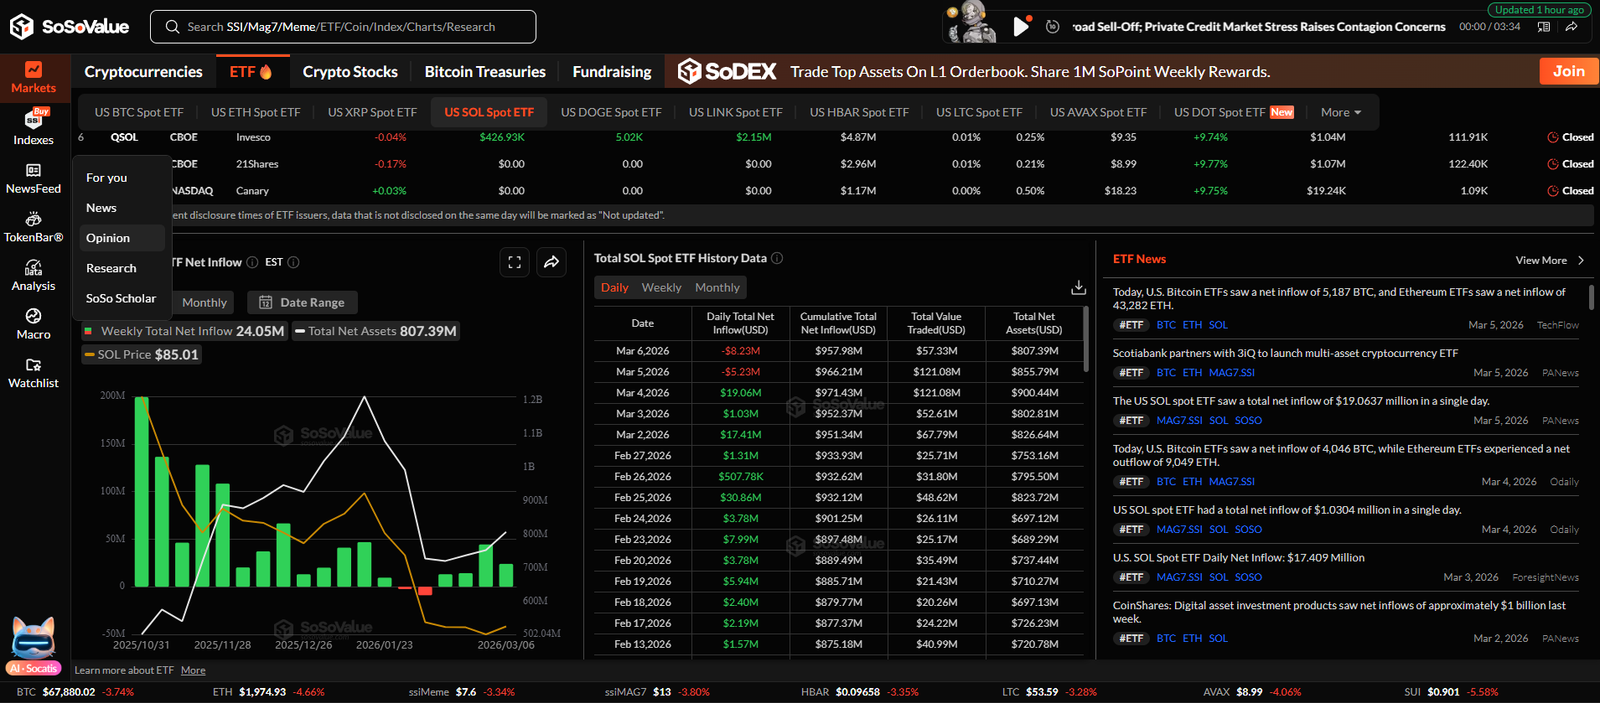Play the news audio briefing
This screenshot has height=703, width=1600.
pos(1020,27)
